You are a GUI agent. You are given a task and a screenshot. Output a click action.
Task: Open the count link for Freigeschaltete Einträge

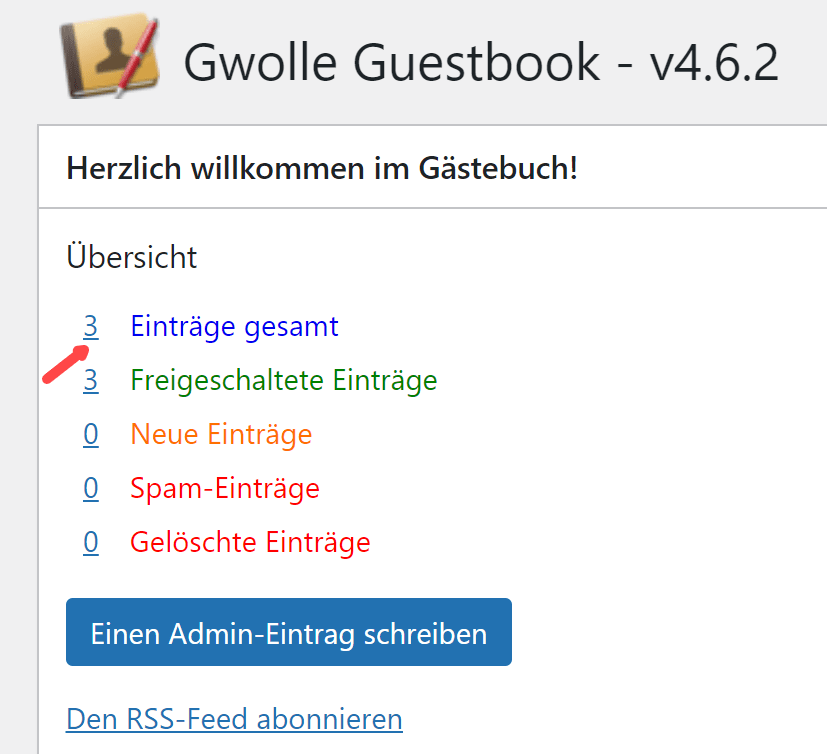pos(91,381)
